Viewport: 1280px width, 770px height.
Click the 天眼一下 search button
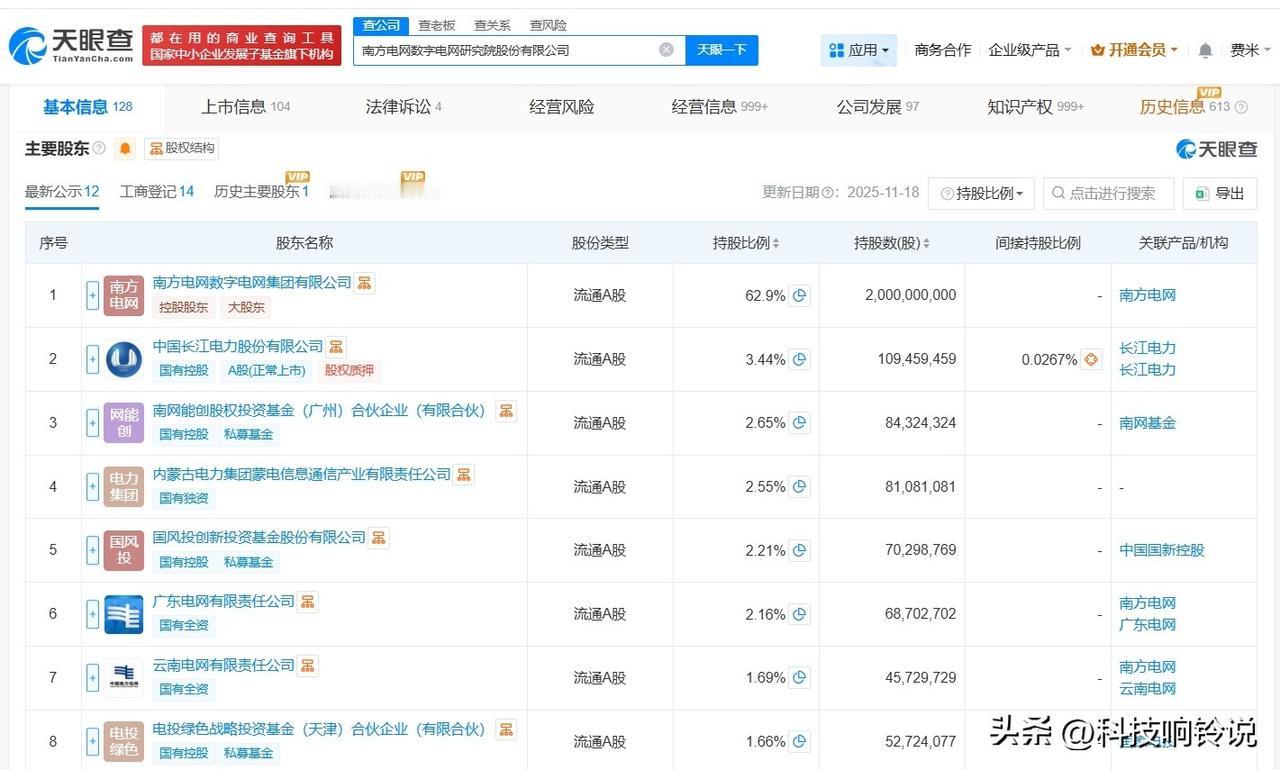click(x=722, y=50)
